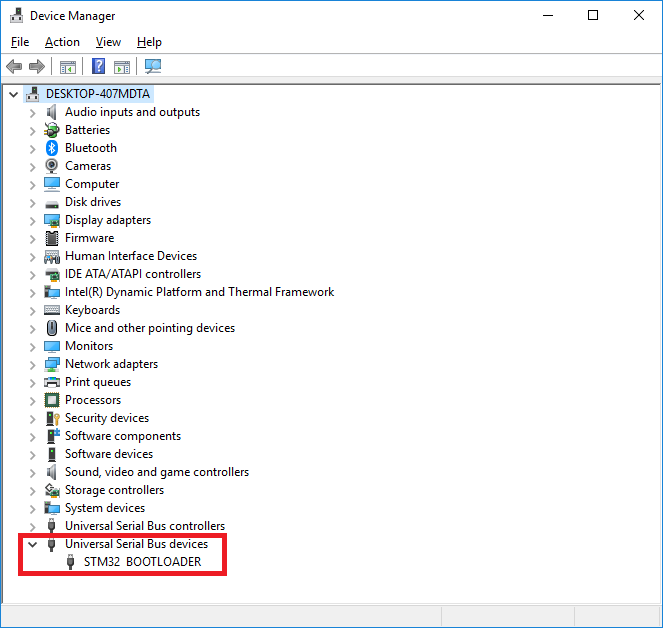
Task: Click the Batteries category icon
Action: (52, 130)
